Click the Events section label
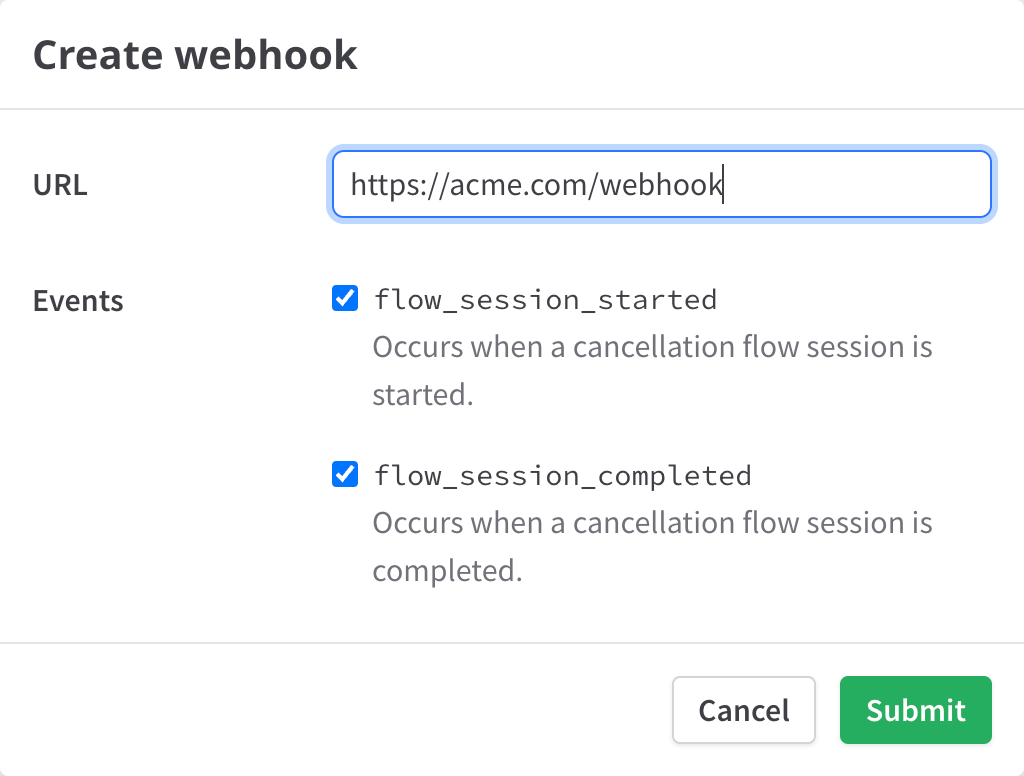The width and height of the screenshot is (1024, 776). click(x=78, y=300)
